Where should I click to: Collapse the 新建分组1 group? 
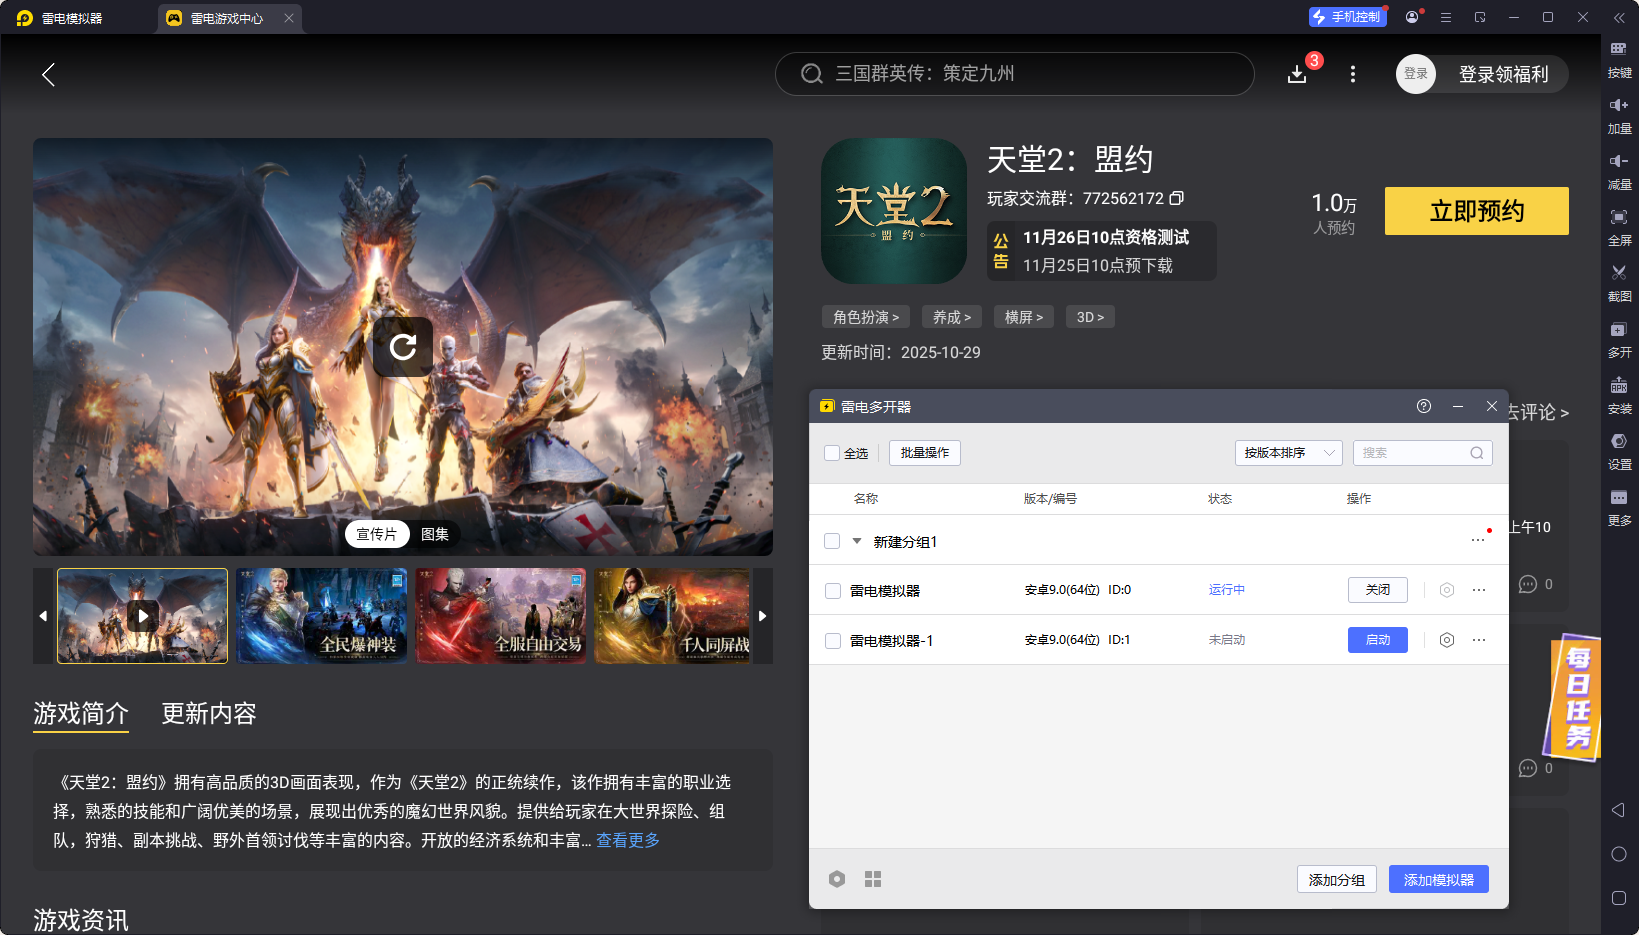856,541
